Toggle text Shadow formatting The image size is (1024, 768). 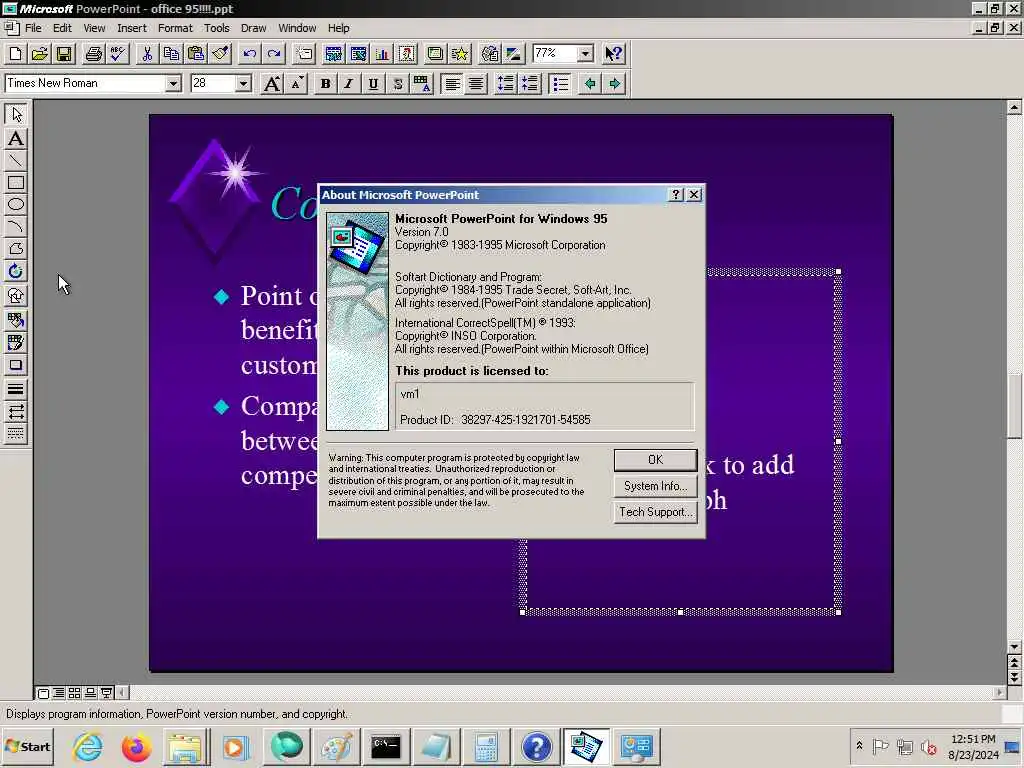point(398,84)
